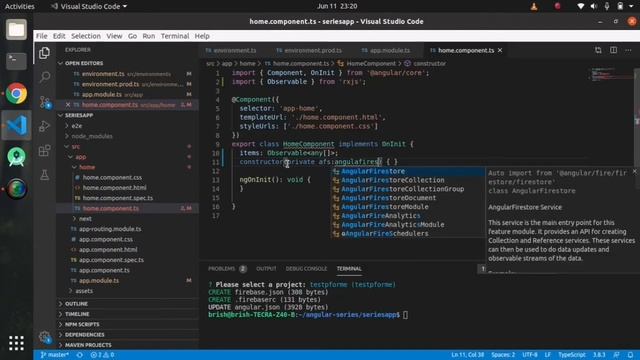Open the Search view in activity bar

pyautogui.click(x=44, y=77)
